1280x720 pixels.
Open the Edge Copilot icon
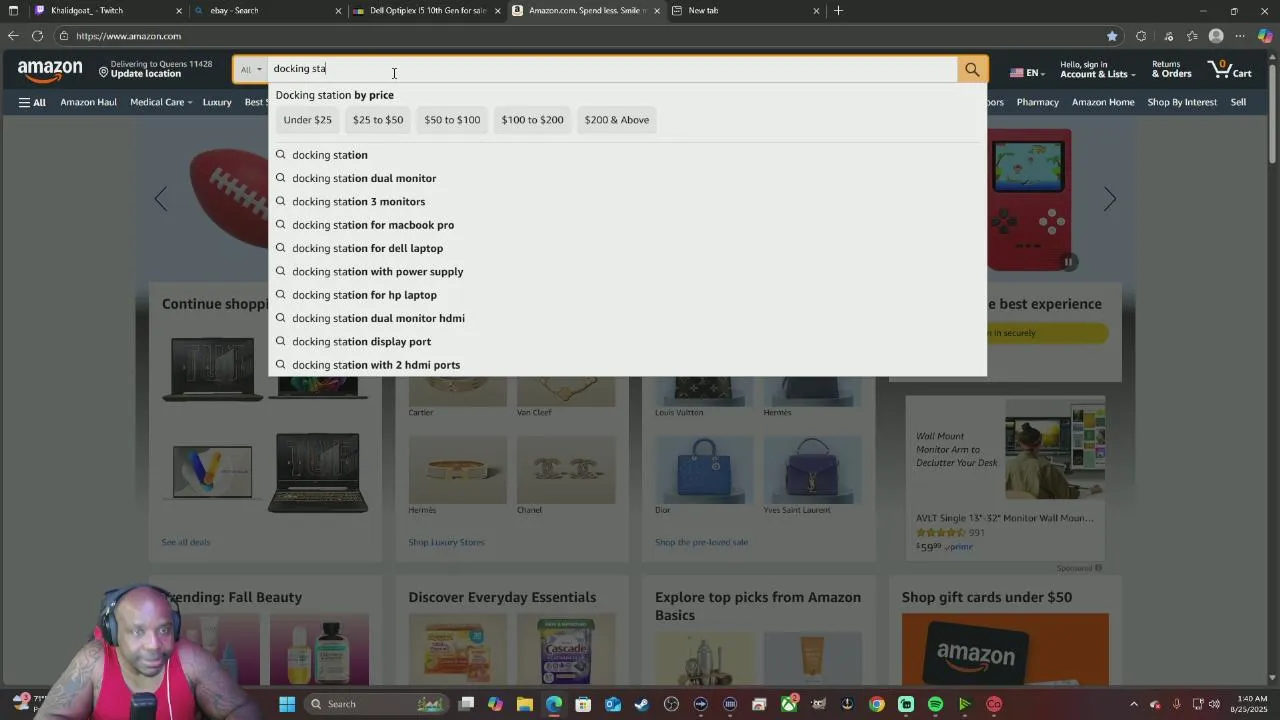pyautogui.click(x=1265, y=36)
